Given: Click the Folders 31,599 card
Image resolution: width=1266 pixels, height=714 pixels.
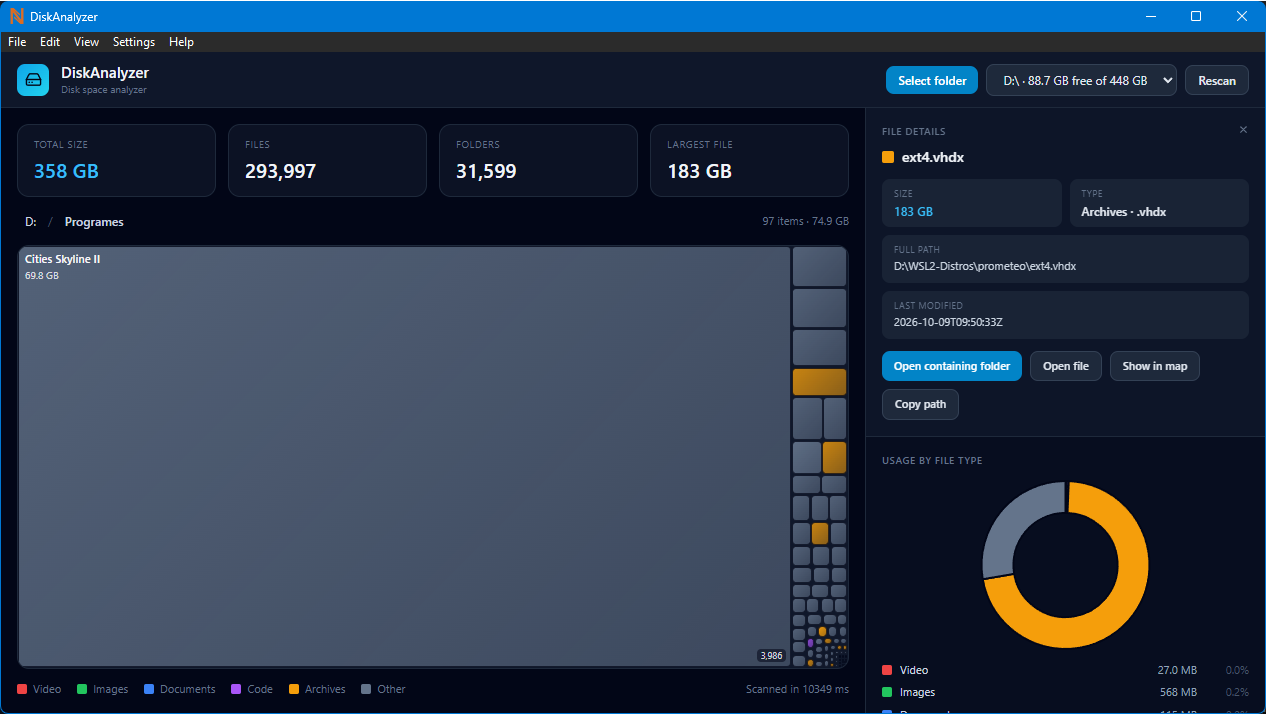Looking at the screenshot, I should pyautogui.click(x=538, y=160).
